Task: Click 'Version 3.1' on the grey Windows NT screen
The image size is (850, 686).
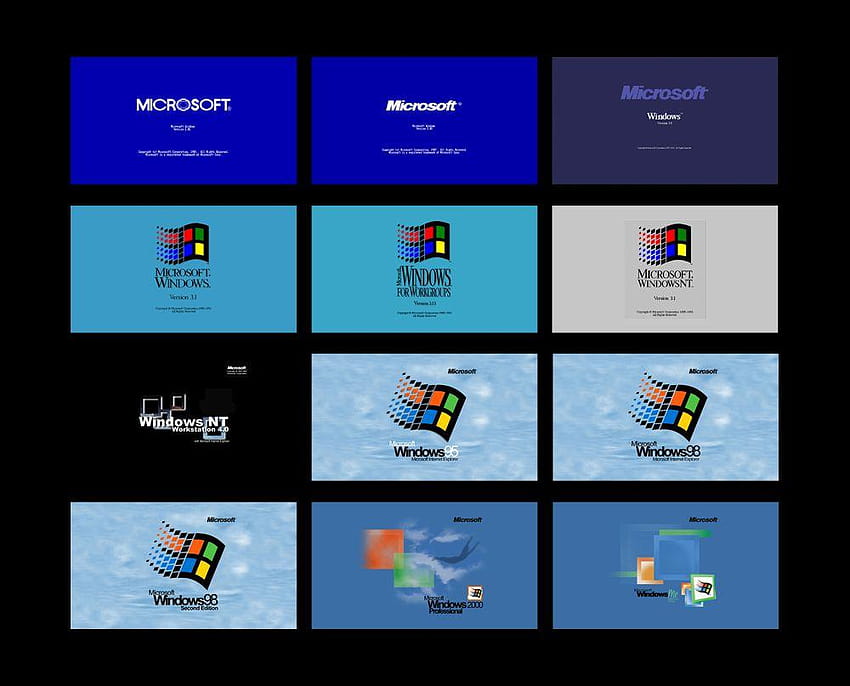Action: point(665,298)
